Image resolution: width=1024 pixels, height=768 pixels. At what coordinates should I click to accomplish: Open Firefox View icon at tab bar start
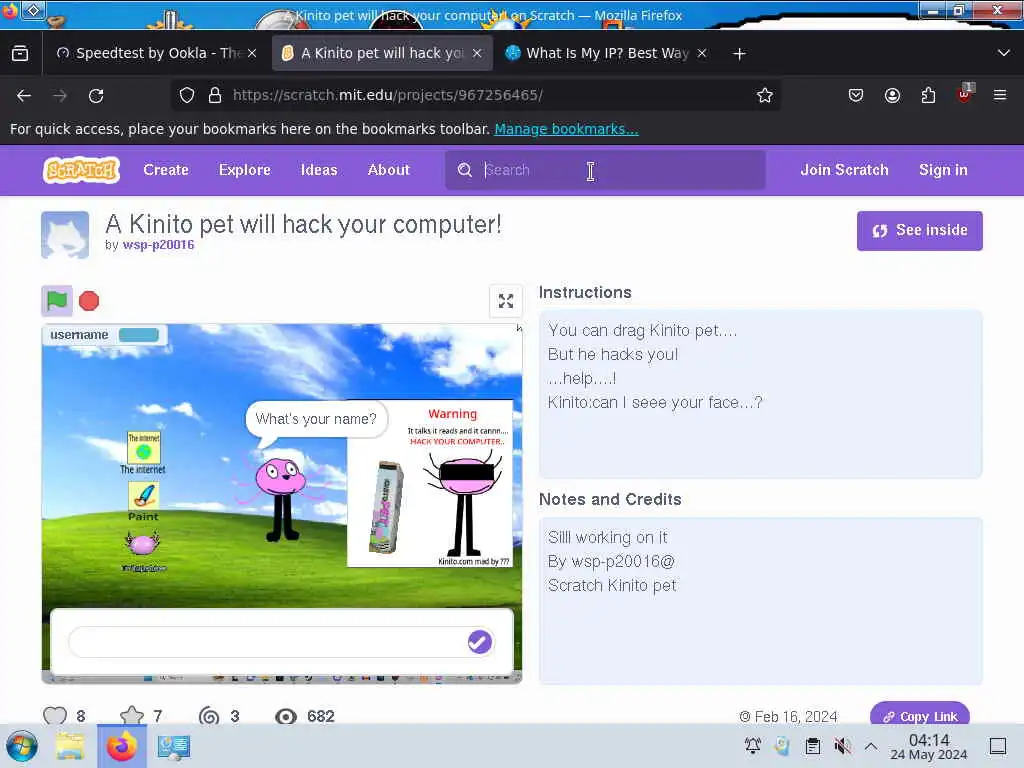[20, 53]
